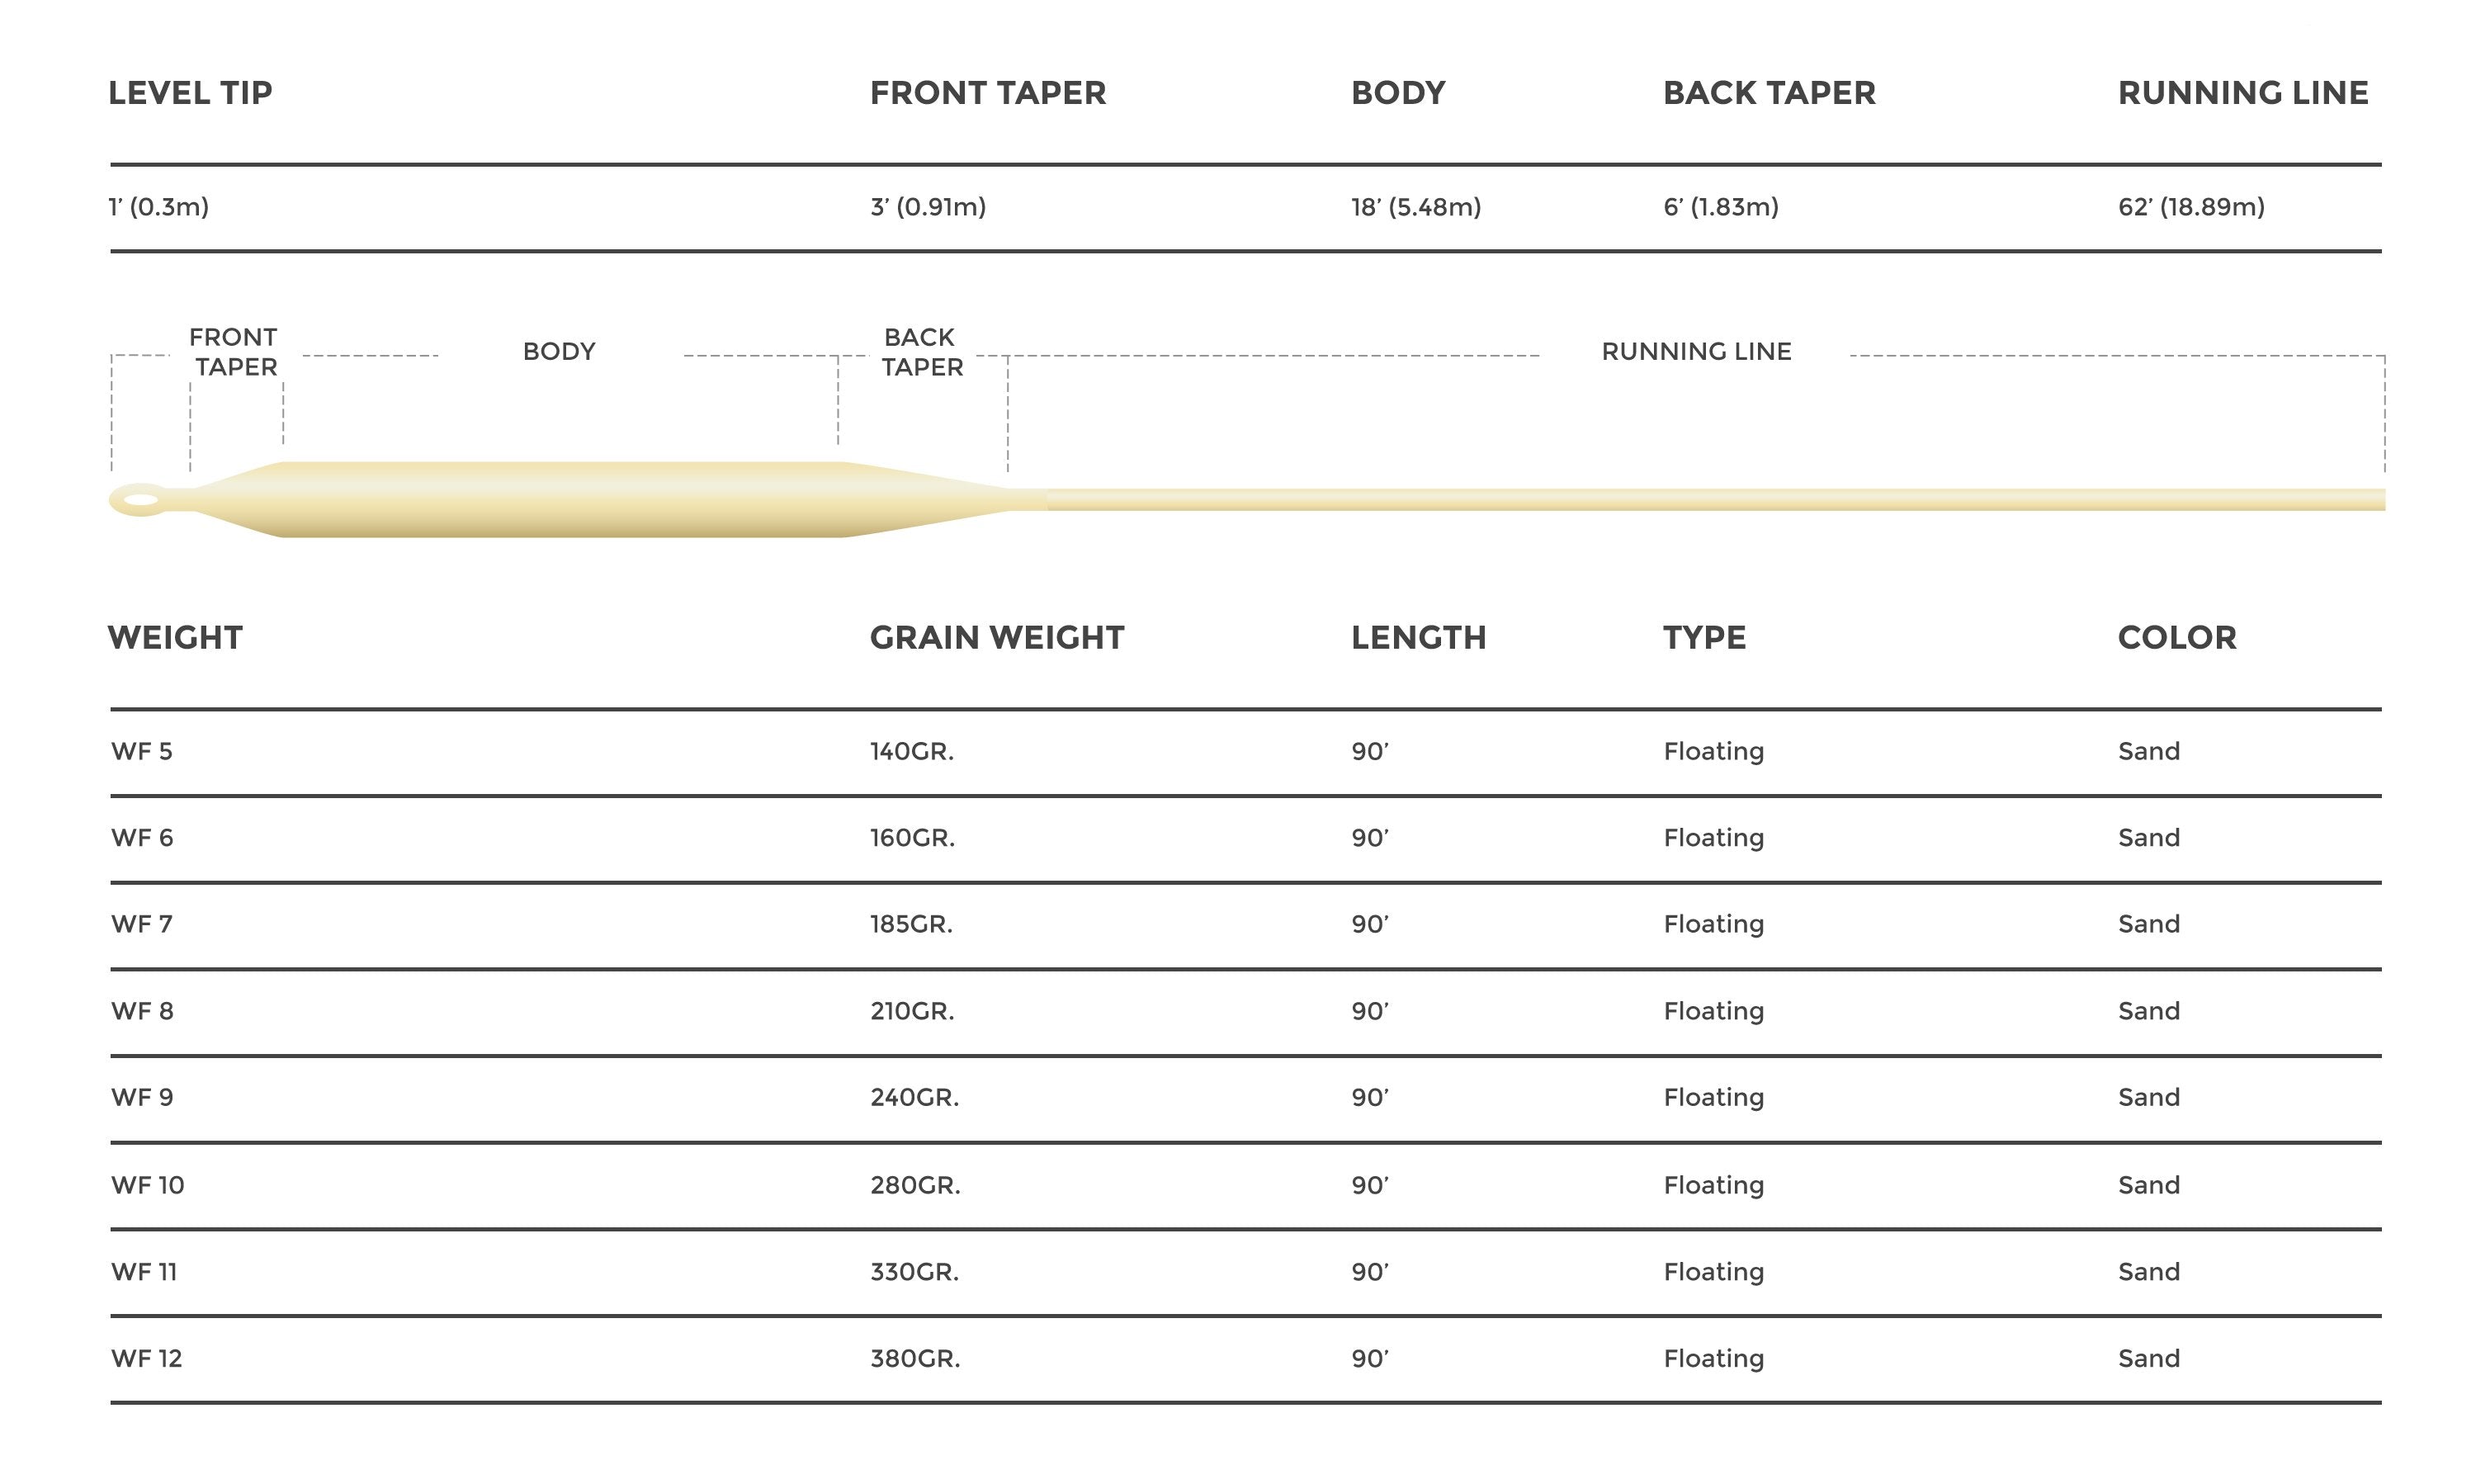Select the WF 5 row label

141,752
